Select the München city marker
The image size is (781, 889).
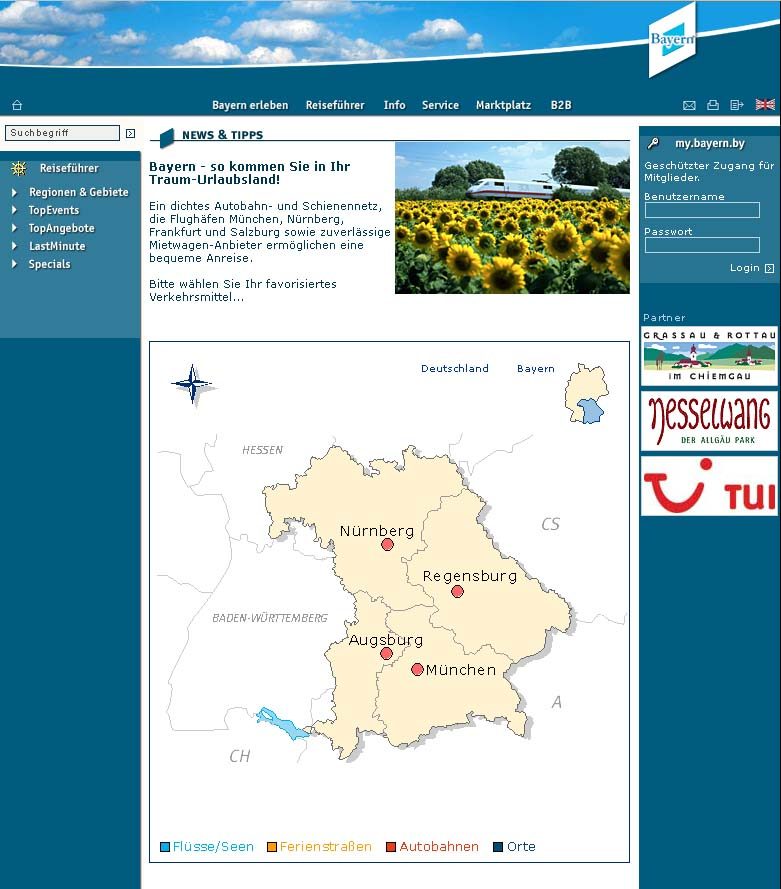[x=417, y=670]
